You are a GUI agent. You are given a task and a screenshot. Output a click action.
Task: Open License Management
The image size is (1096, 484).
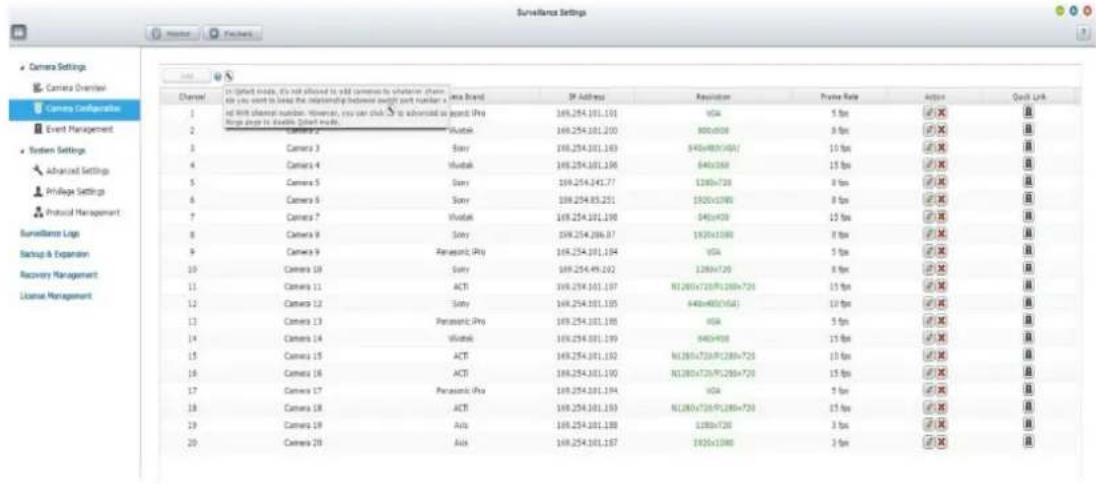click(x=55, y=295)
